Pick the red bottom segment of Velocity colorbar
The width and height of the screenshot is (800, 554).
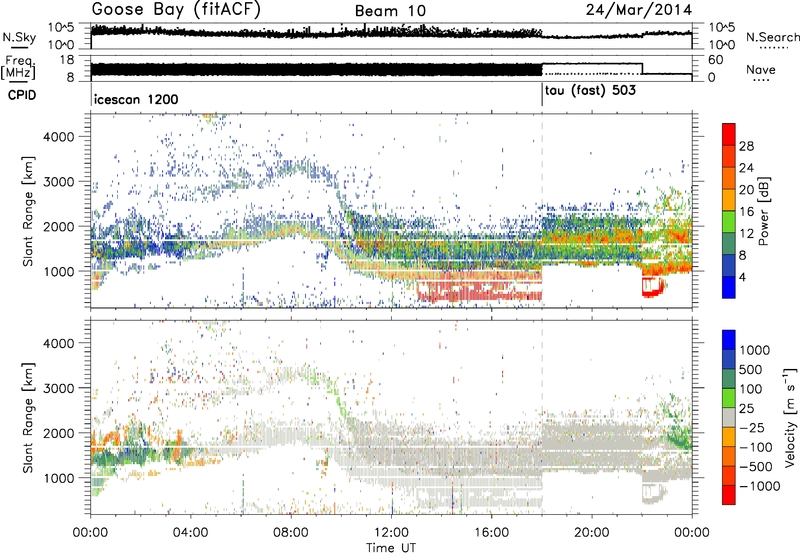pyautogui.click(x=729, y=495)
